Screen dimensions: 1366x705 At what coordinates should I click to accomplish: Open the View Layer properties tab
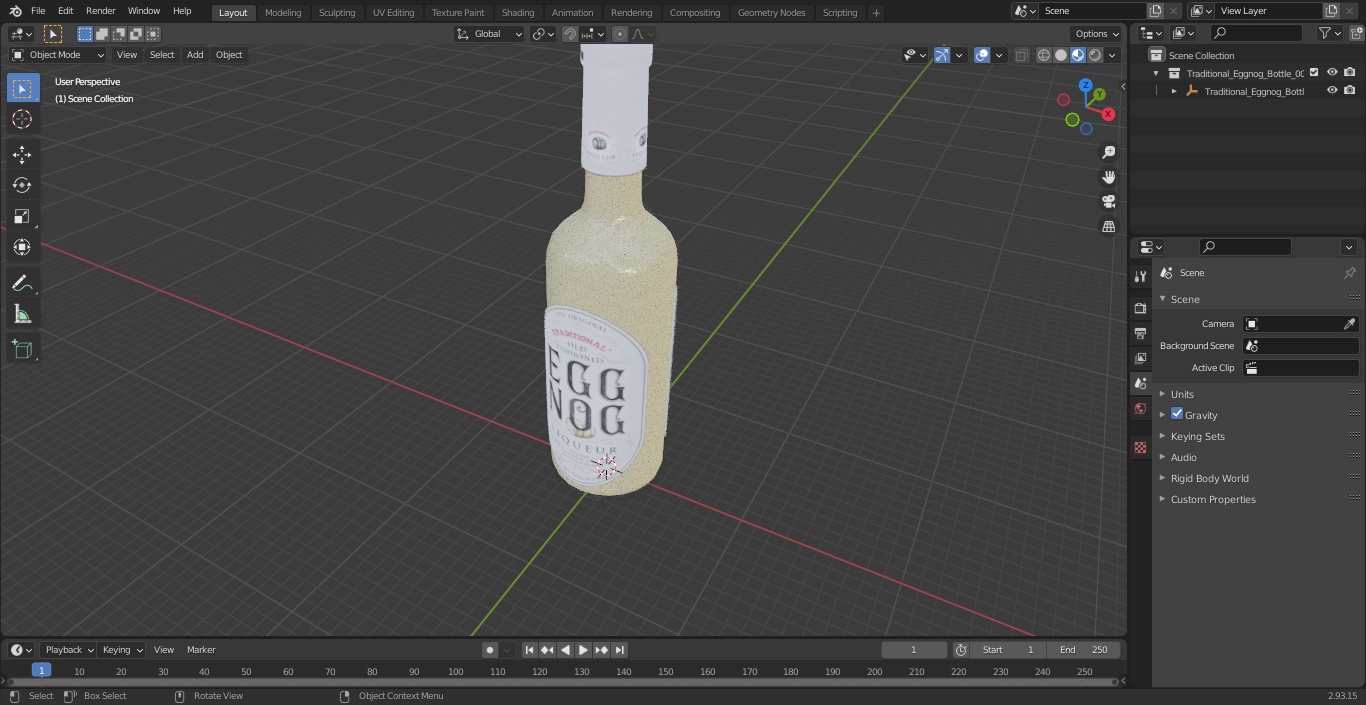point(1140,358)
